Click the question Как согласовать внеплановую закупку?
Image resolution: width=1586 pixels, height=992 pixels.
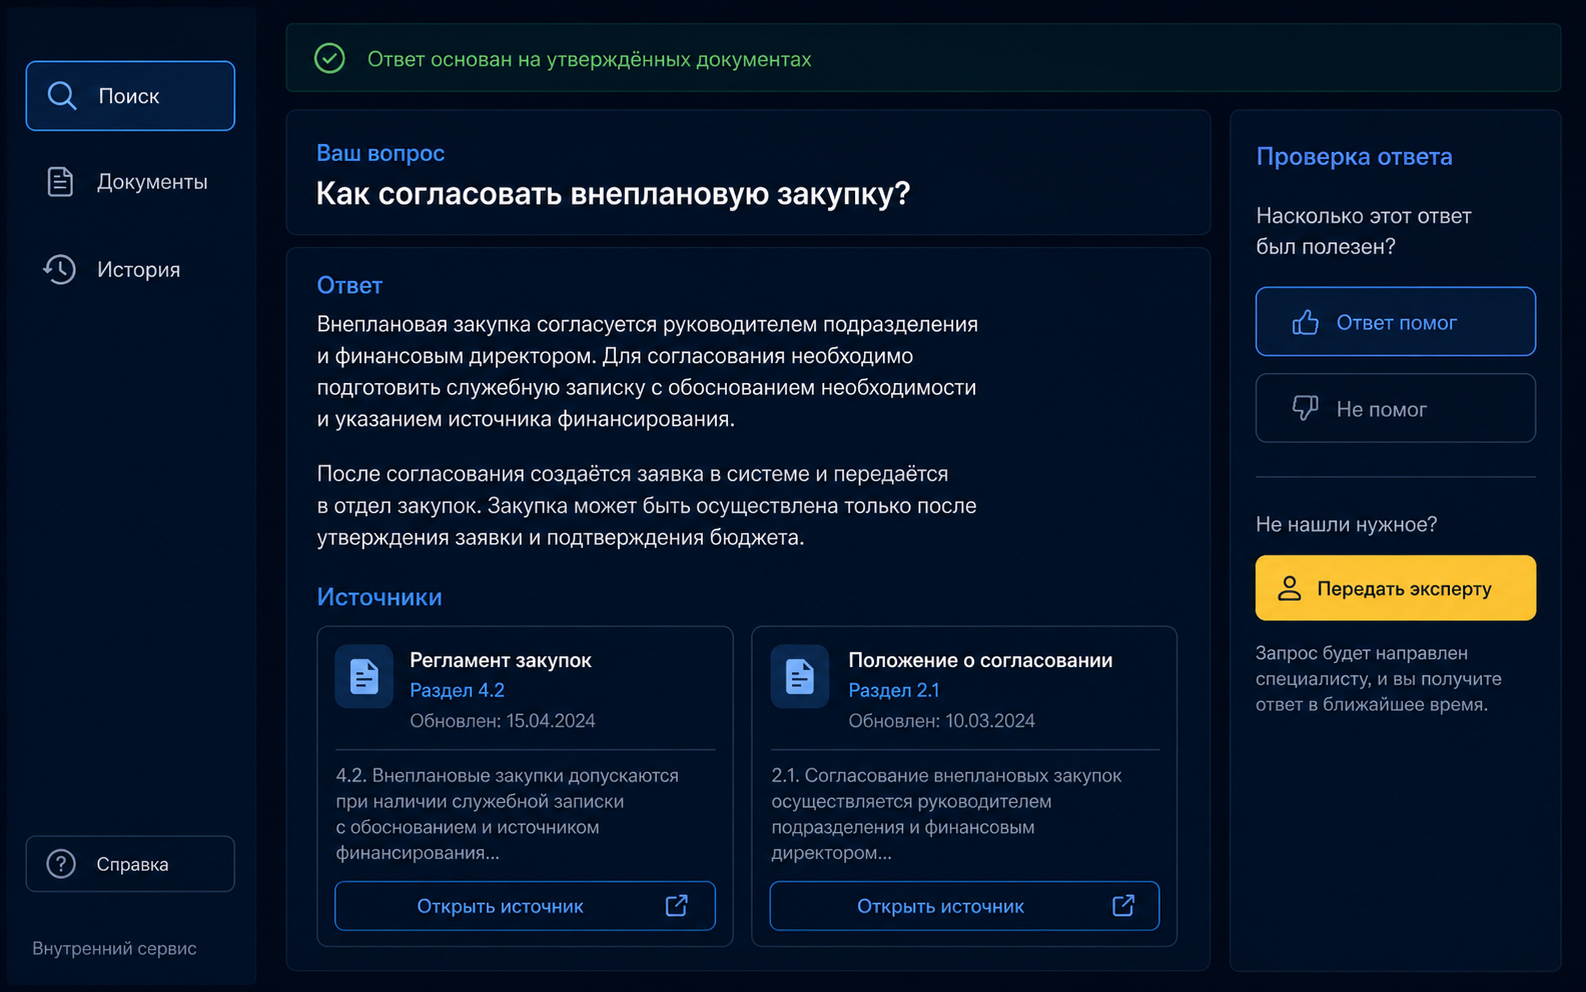(x=613, y=193)
